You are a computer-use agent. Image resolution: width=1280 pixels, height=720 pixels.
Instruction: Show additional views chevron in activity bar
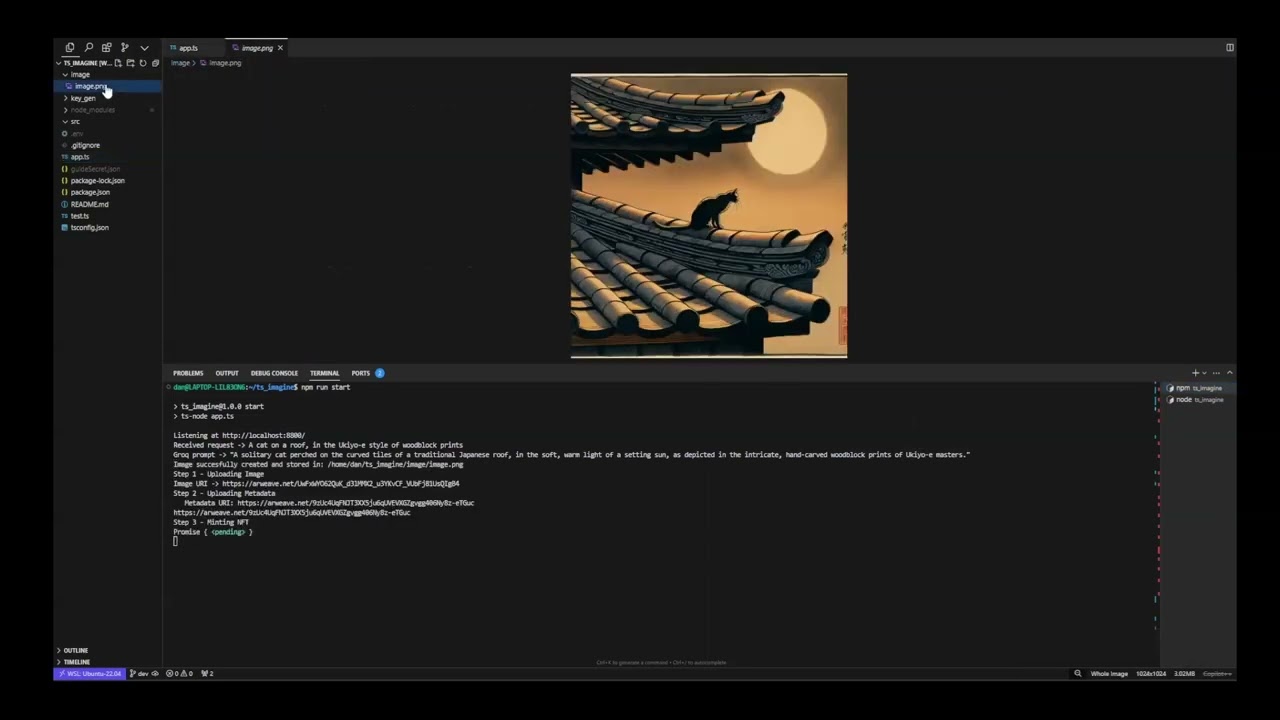(144, 48)
